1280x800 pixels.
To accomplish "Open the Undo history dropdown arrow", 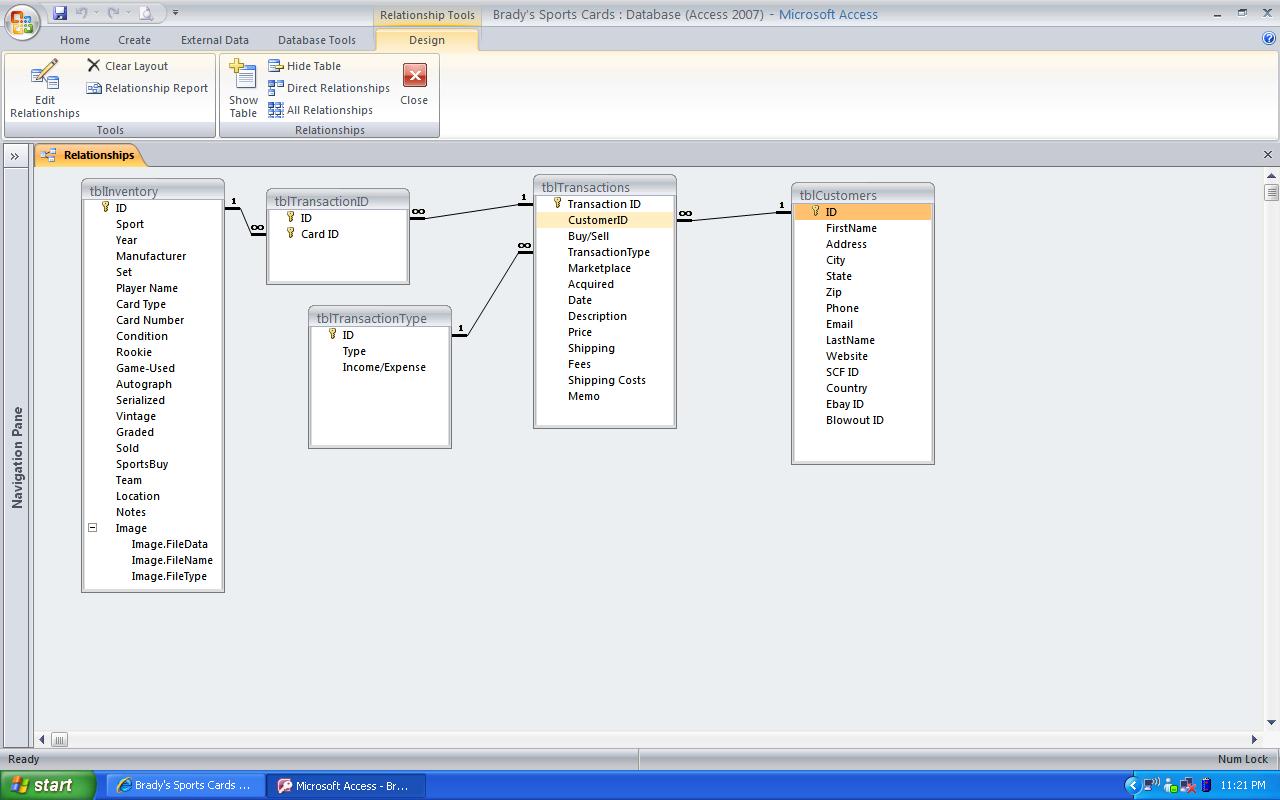I will 97,13.
